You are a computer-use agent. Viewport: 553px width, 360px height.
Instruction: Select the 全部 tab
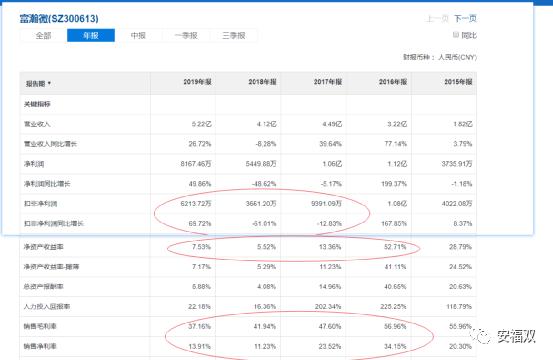pos(43,36)
